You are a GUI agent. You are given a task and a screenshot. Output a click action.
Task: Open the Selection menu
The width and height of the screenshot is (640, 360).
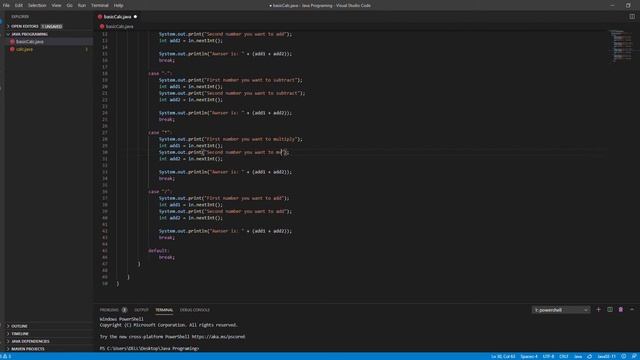tap(37, 5)
